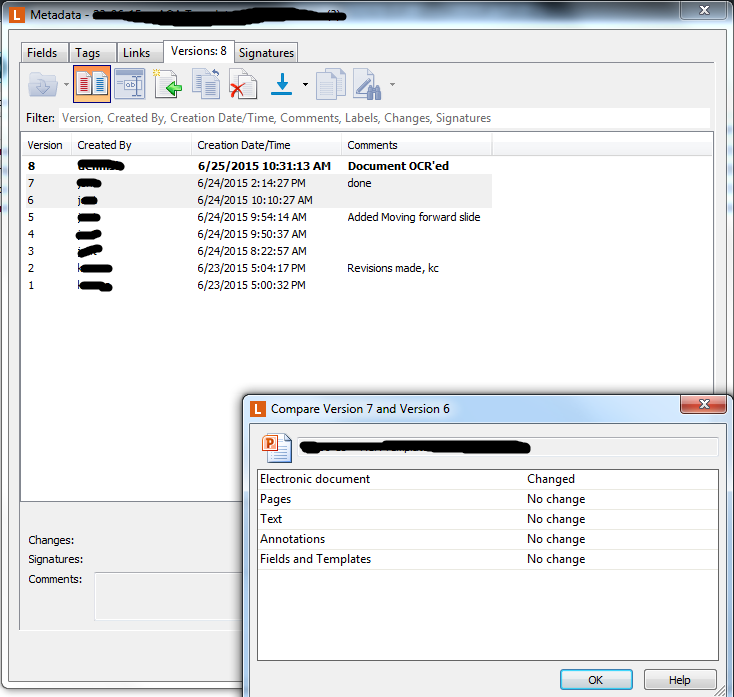The width and height of the screenshot is (734, 697).
Task: Select version 1 row dated 5:00:32 PM
Action: [x=258, y=285]
